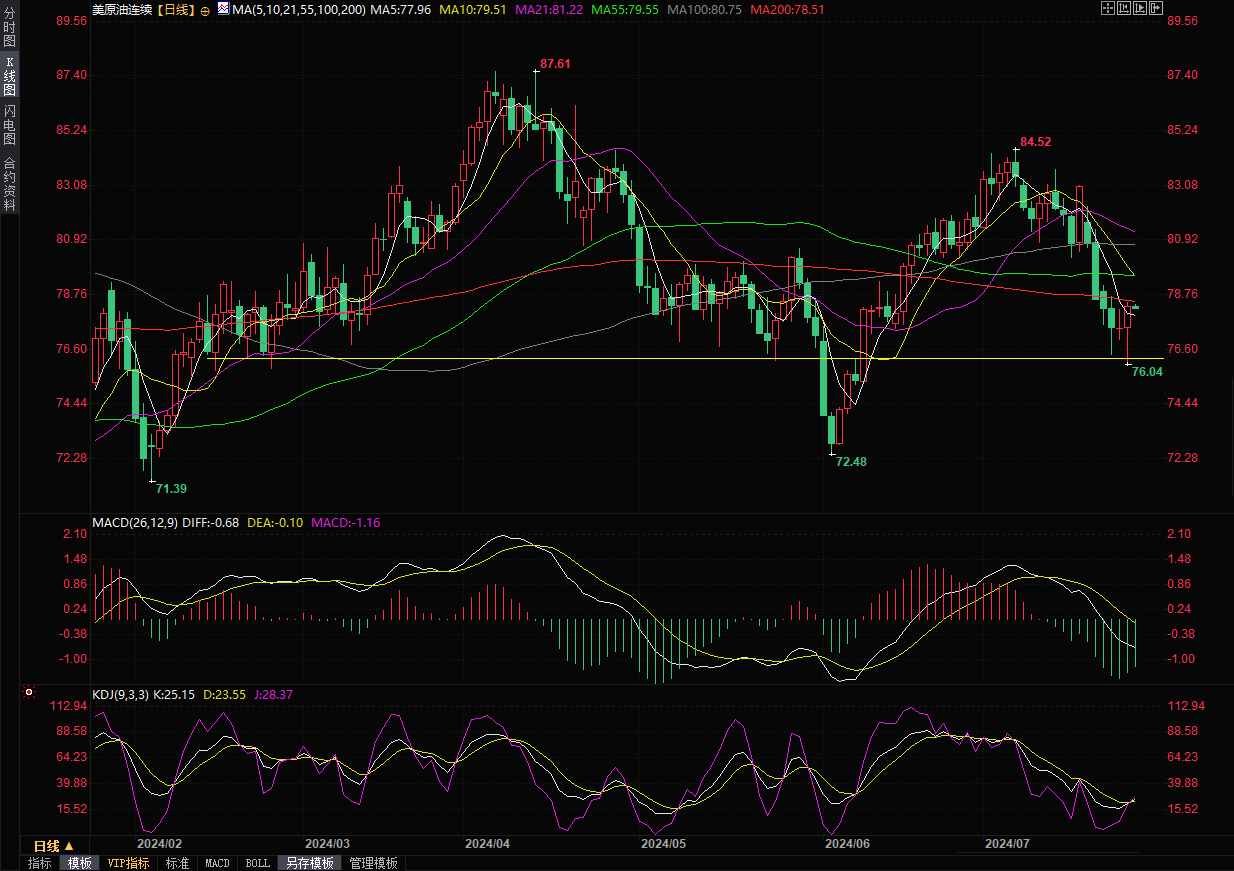This screenshot has width=1234, height=871.
Task: Apply the 标准 template
Action: (x=177, y=863)
